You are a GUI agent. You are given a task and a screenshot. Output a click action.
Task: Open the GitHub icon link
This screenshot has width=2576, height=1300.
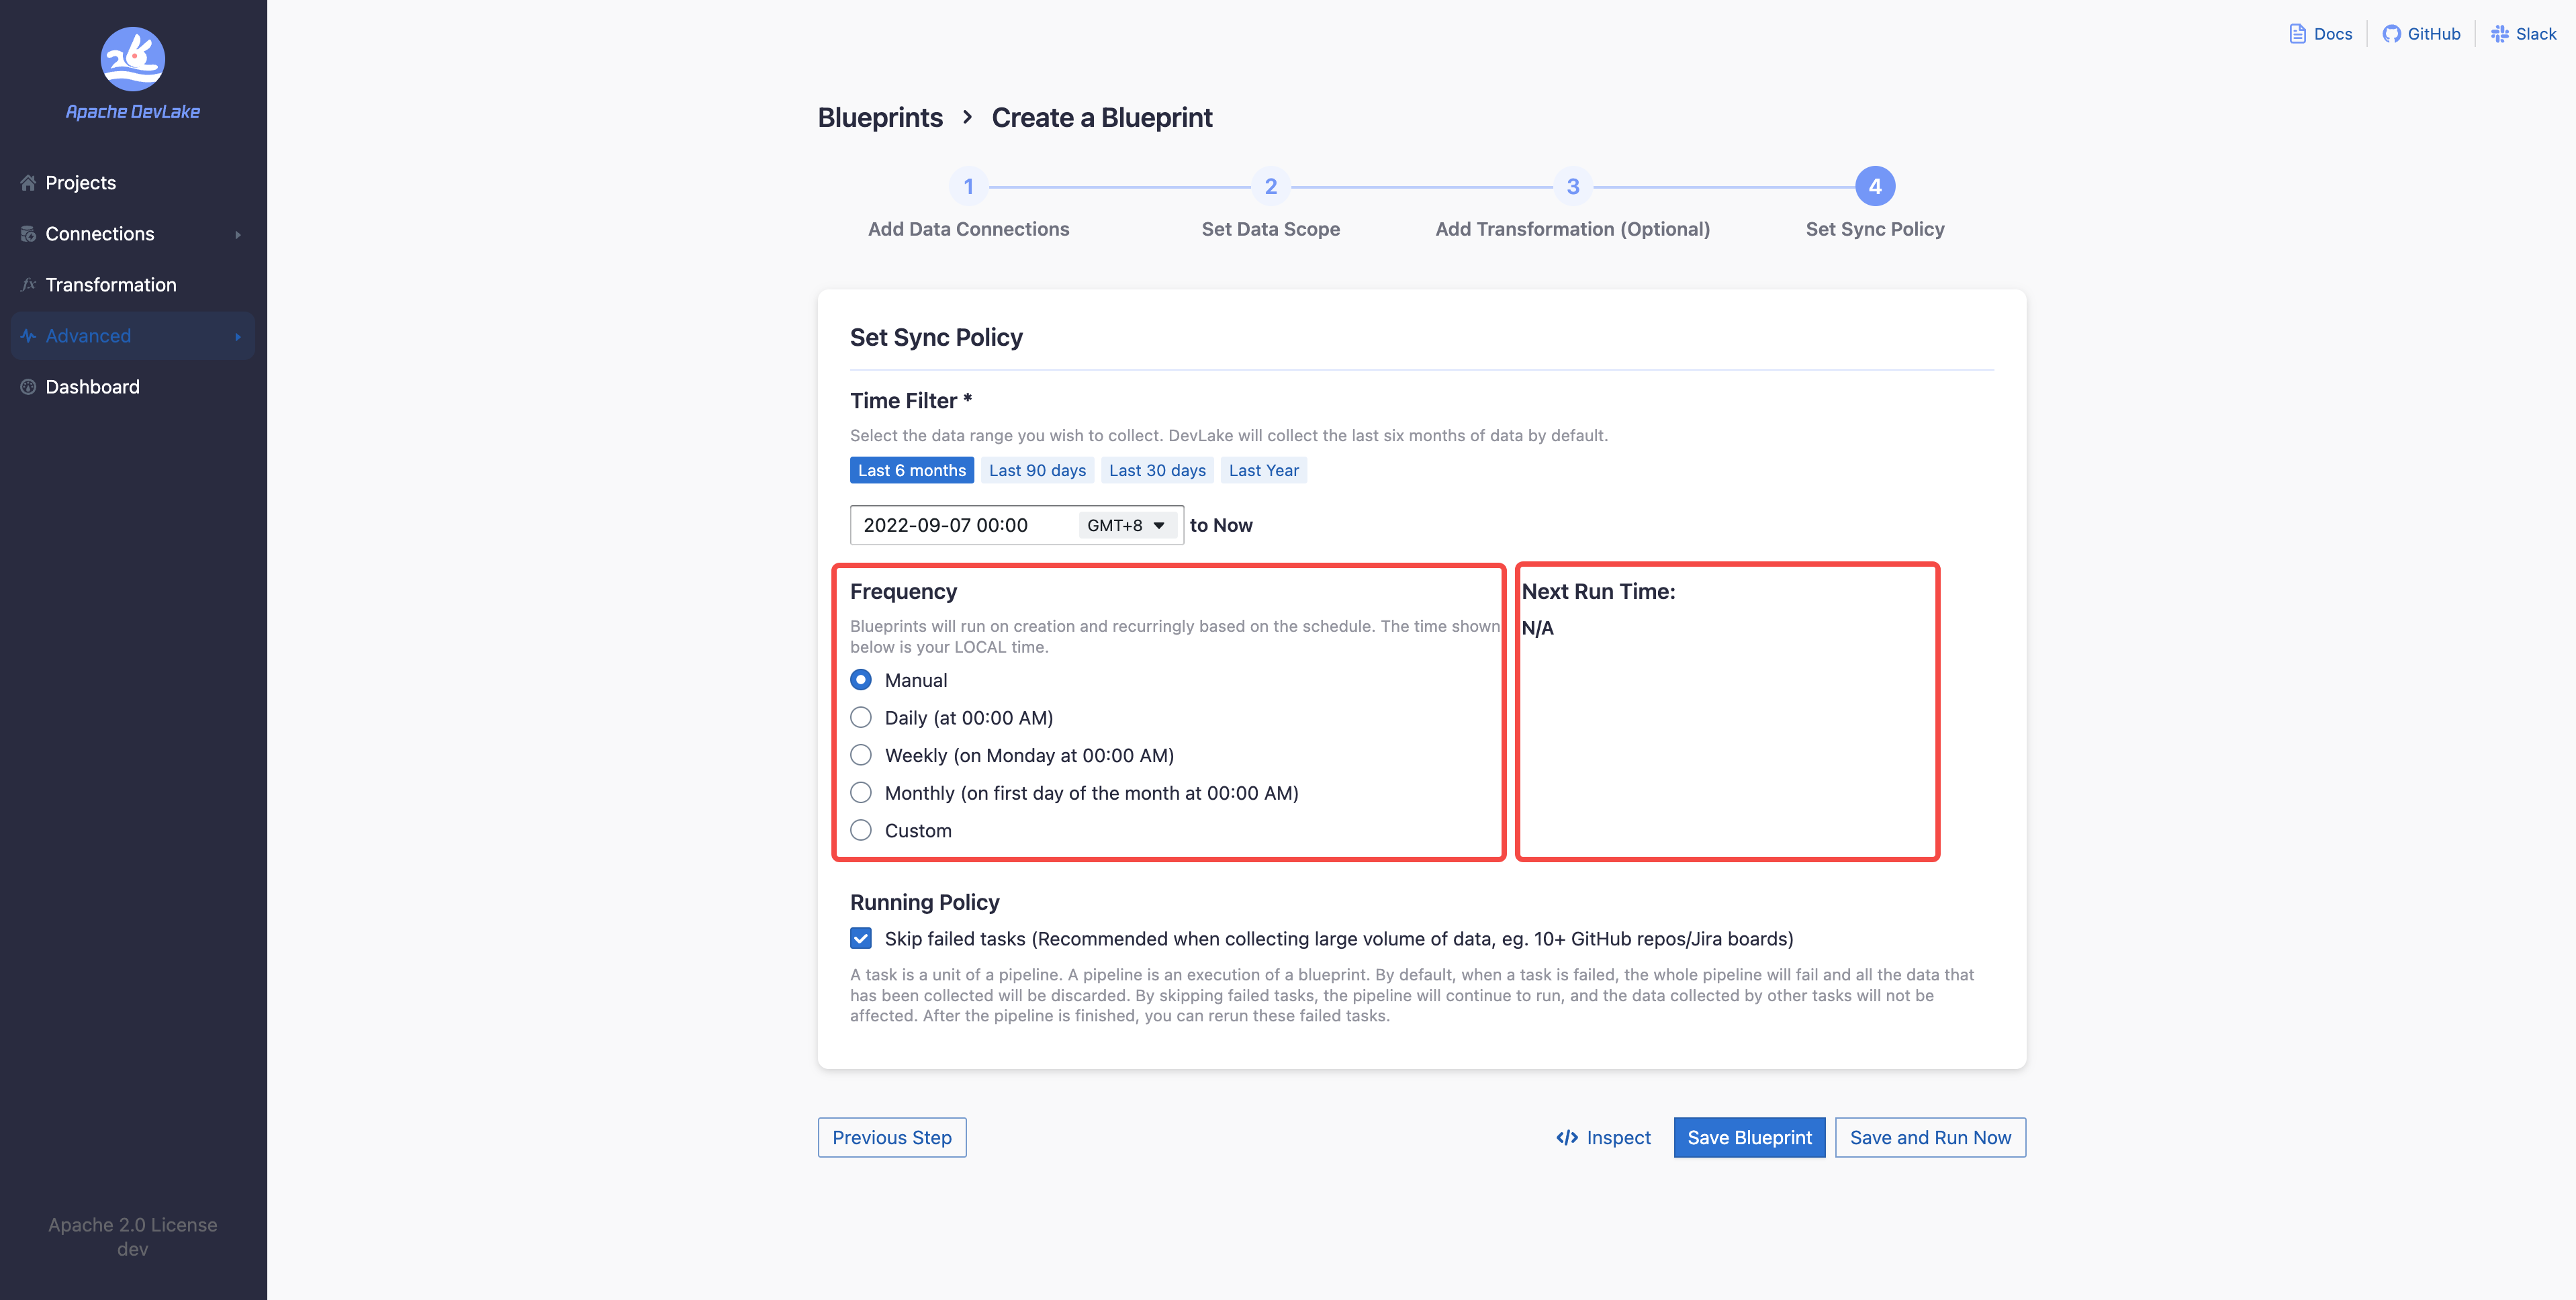pyautogui.click(x=2391, y=34)
